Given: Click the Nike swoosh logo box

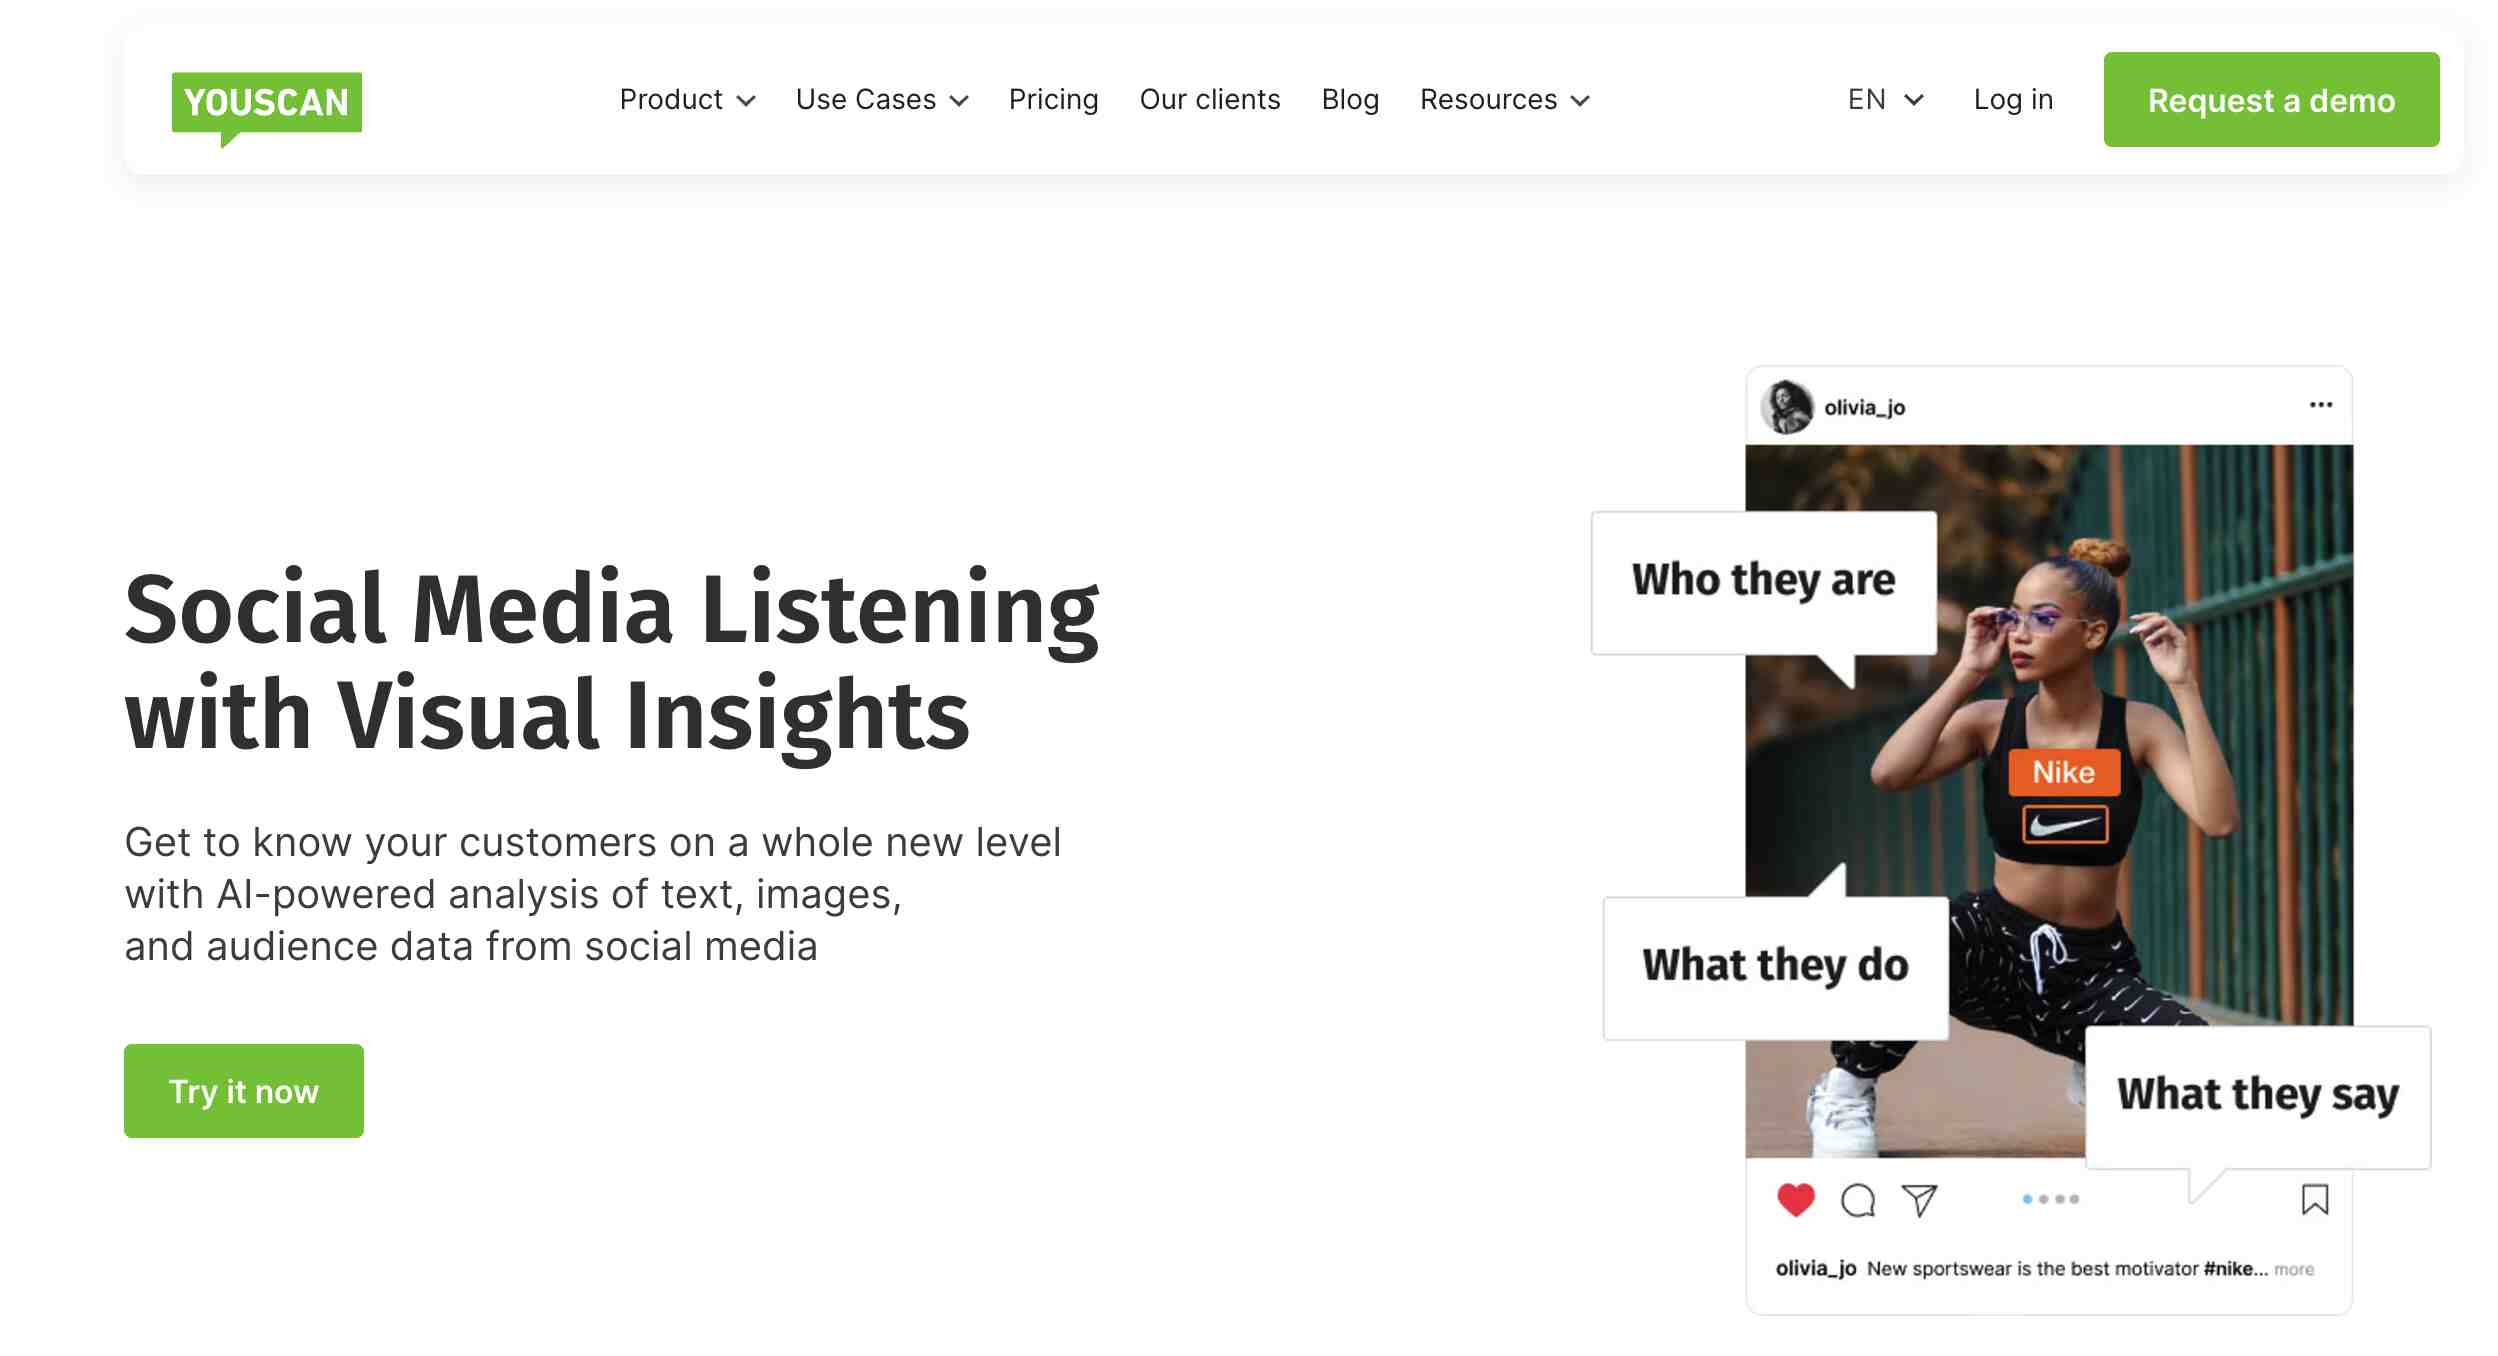Looking at the screenshot, I should 2064,825.
